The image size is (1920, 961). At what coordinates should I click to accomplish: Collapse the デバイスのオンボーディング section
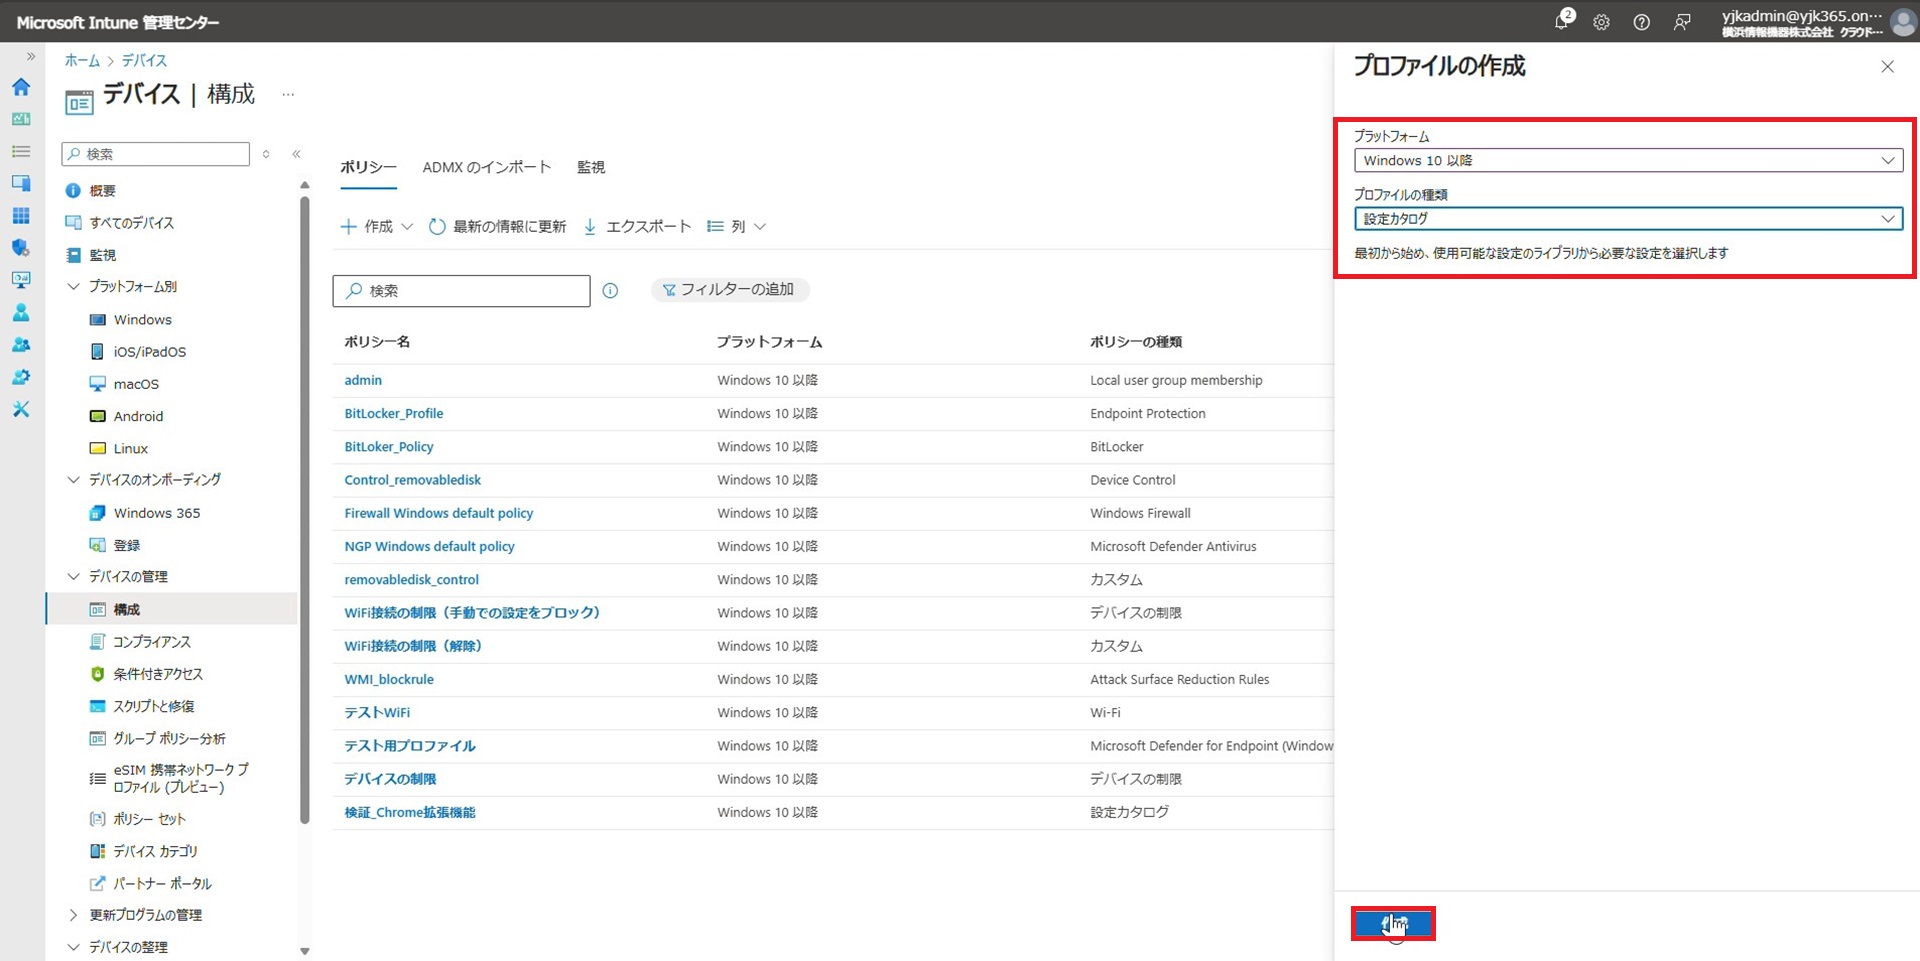tap(73, 480)
